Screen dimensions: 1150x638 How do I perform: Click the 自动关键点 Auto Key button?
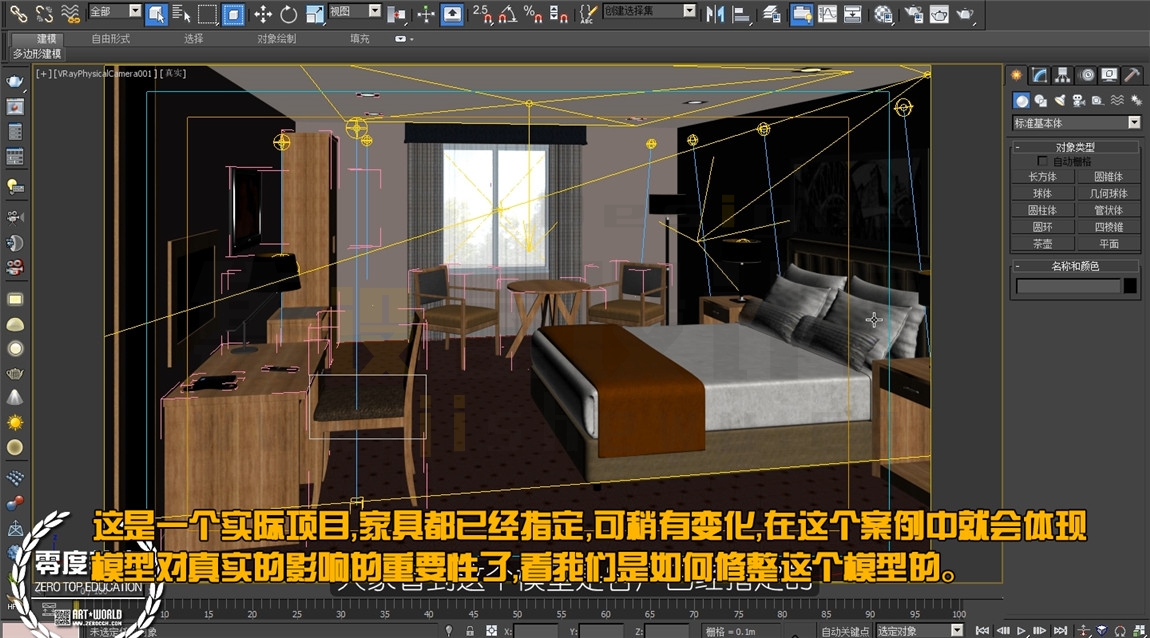pos(845,631)
